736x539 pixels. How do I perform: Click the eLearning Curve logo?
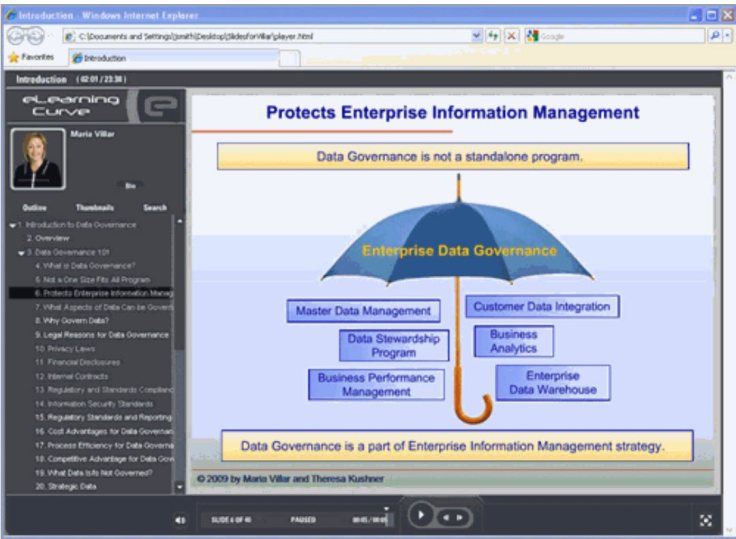tap(96, 106)
